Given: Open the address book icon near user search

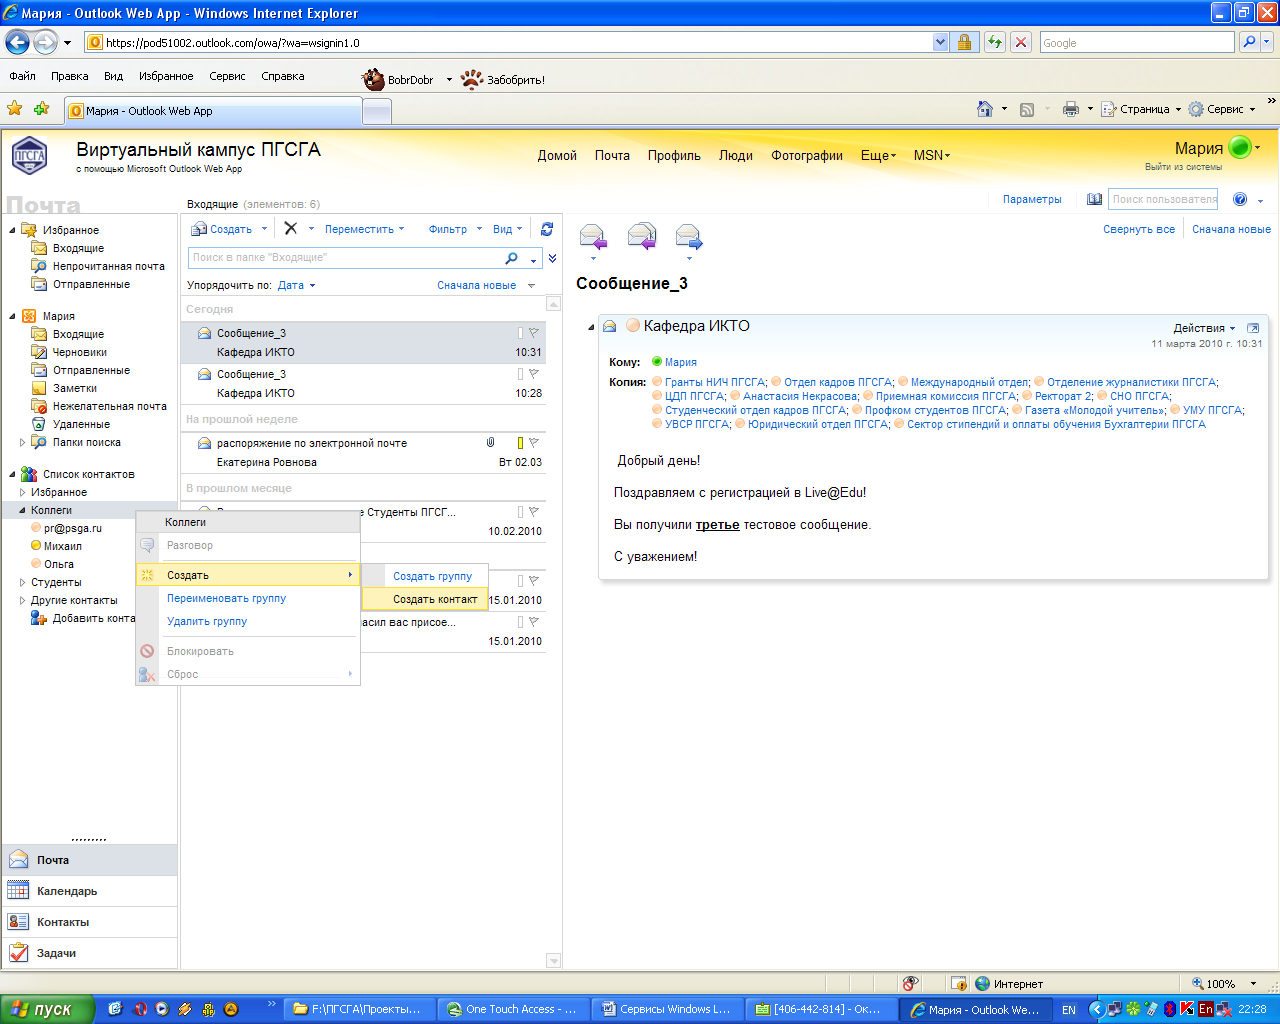Looking at the screenshot, I should click(1095, 199).
